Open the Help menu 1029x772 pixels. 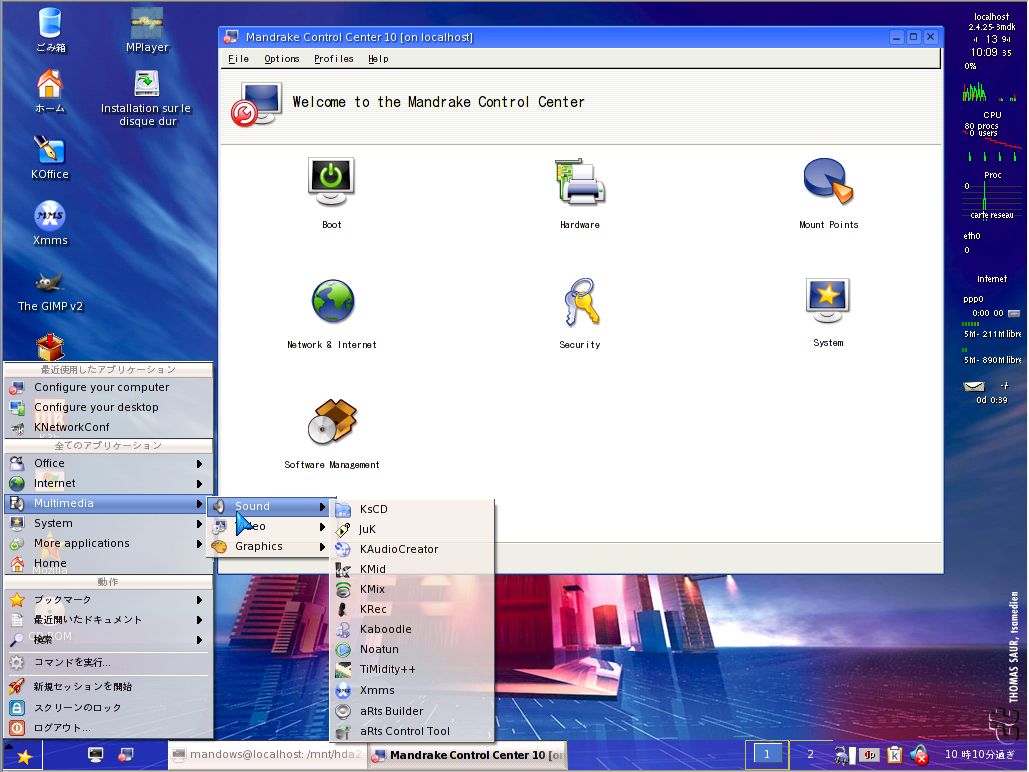(378, 58)
